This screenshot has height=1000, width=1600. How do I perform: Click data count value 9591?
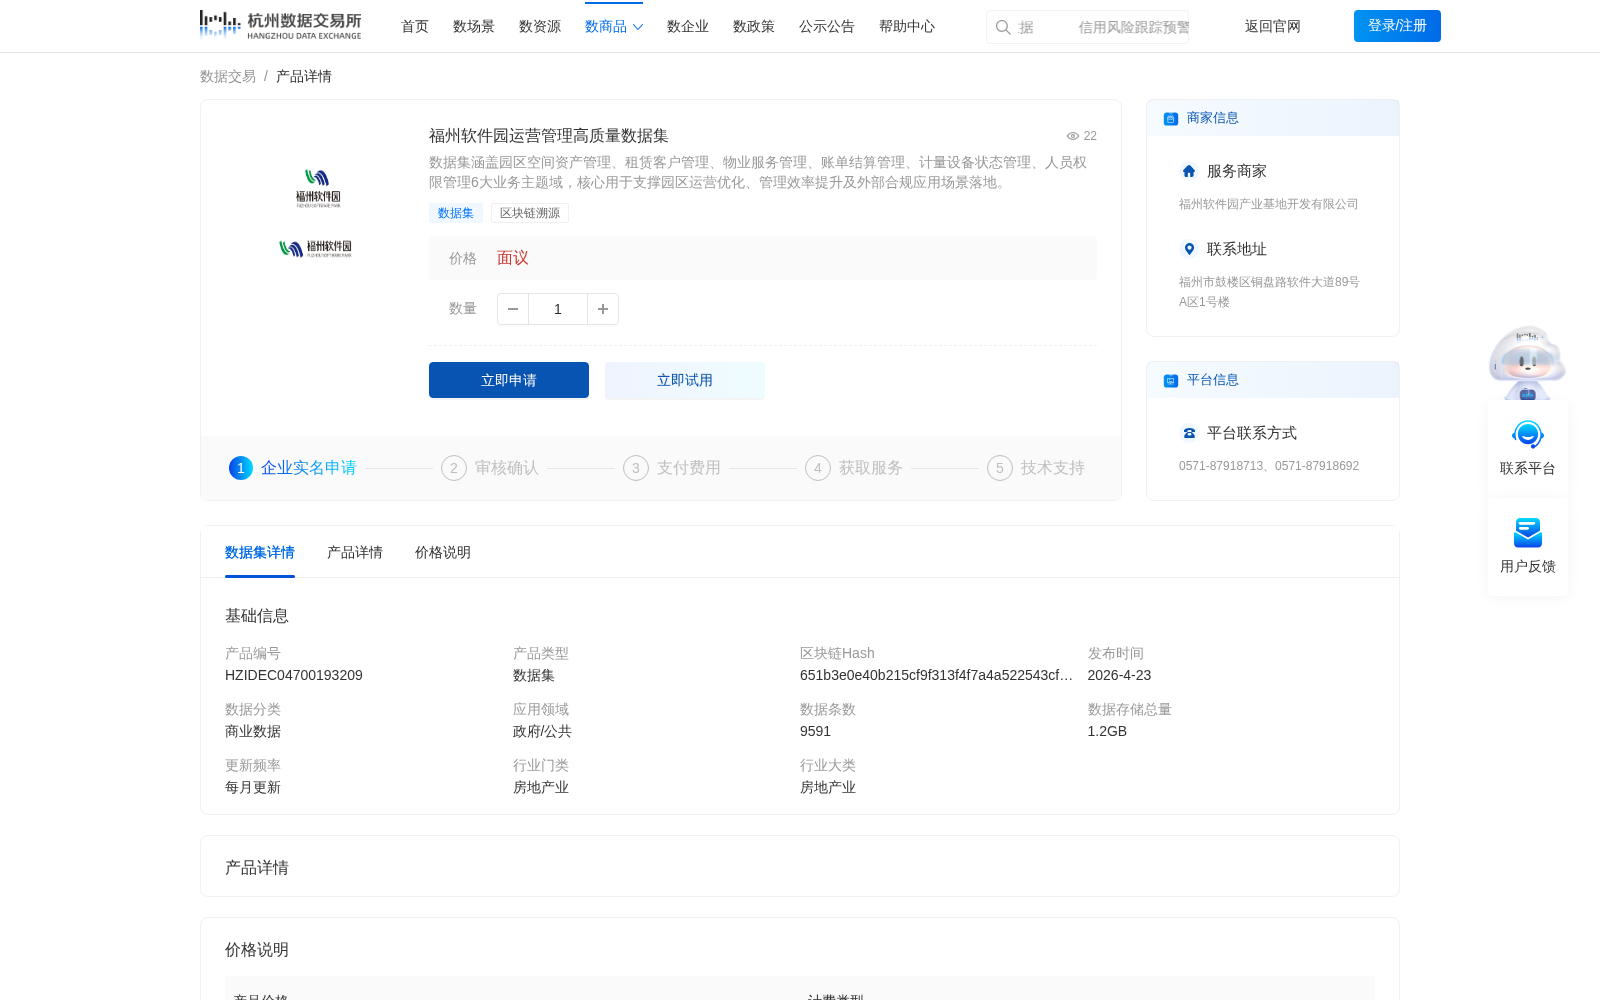click(815, 731)
